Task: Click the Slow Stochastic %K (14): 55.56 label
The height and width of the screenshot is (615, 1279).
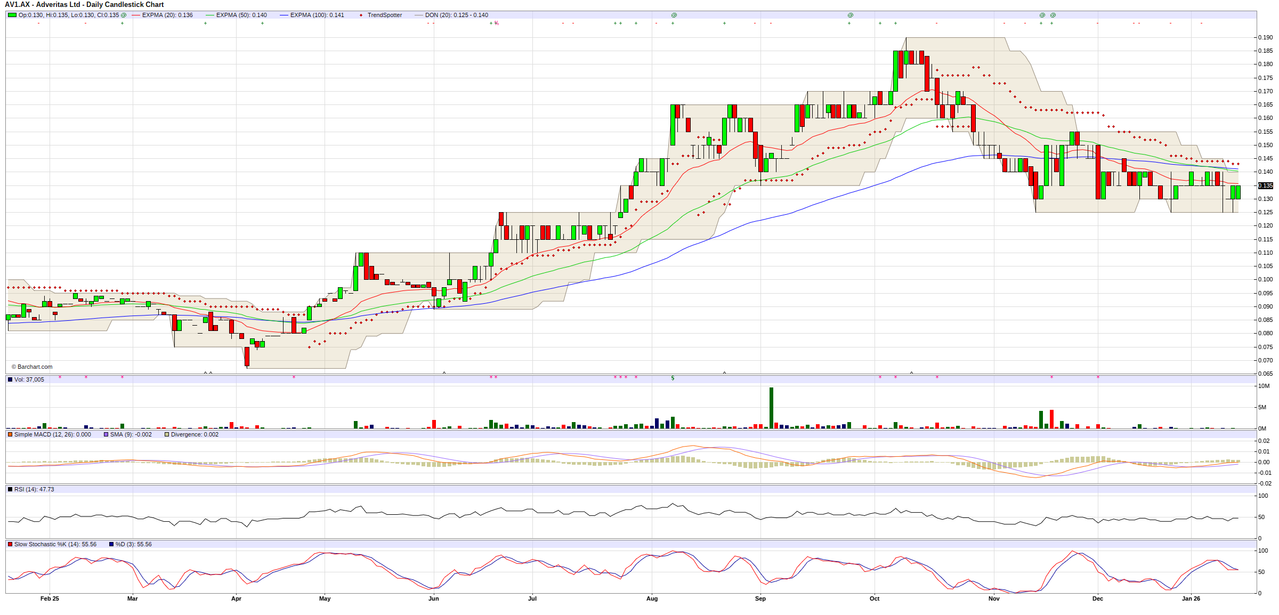Action: (x=56, y=544)
